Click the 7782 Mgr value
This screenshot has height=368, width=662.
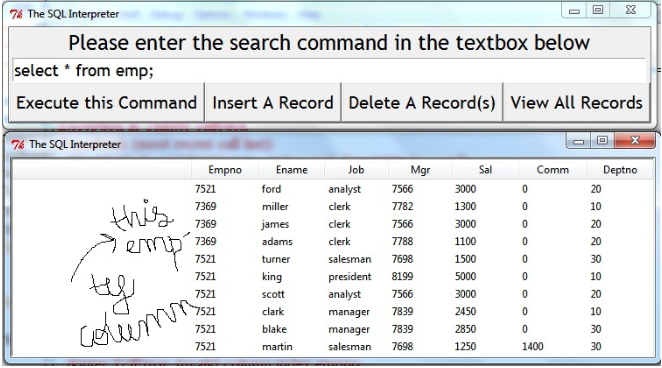(402, 206)
